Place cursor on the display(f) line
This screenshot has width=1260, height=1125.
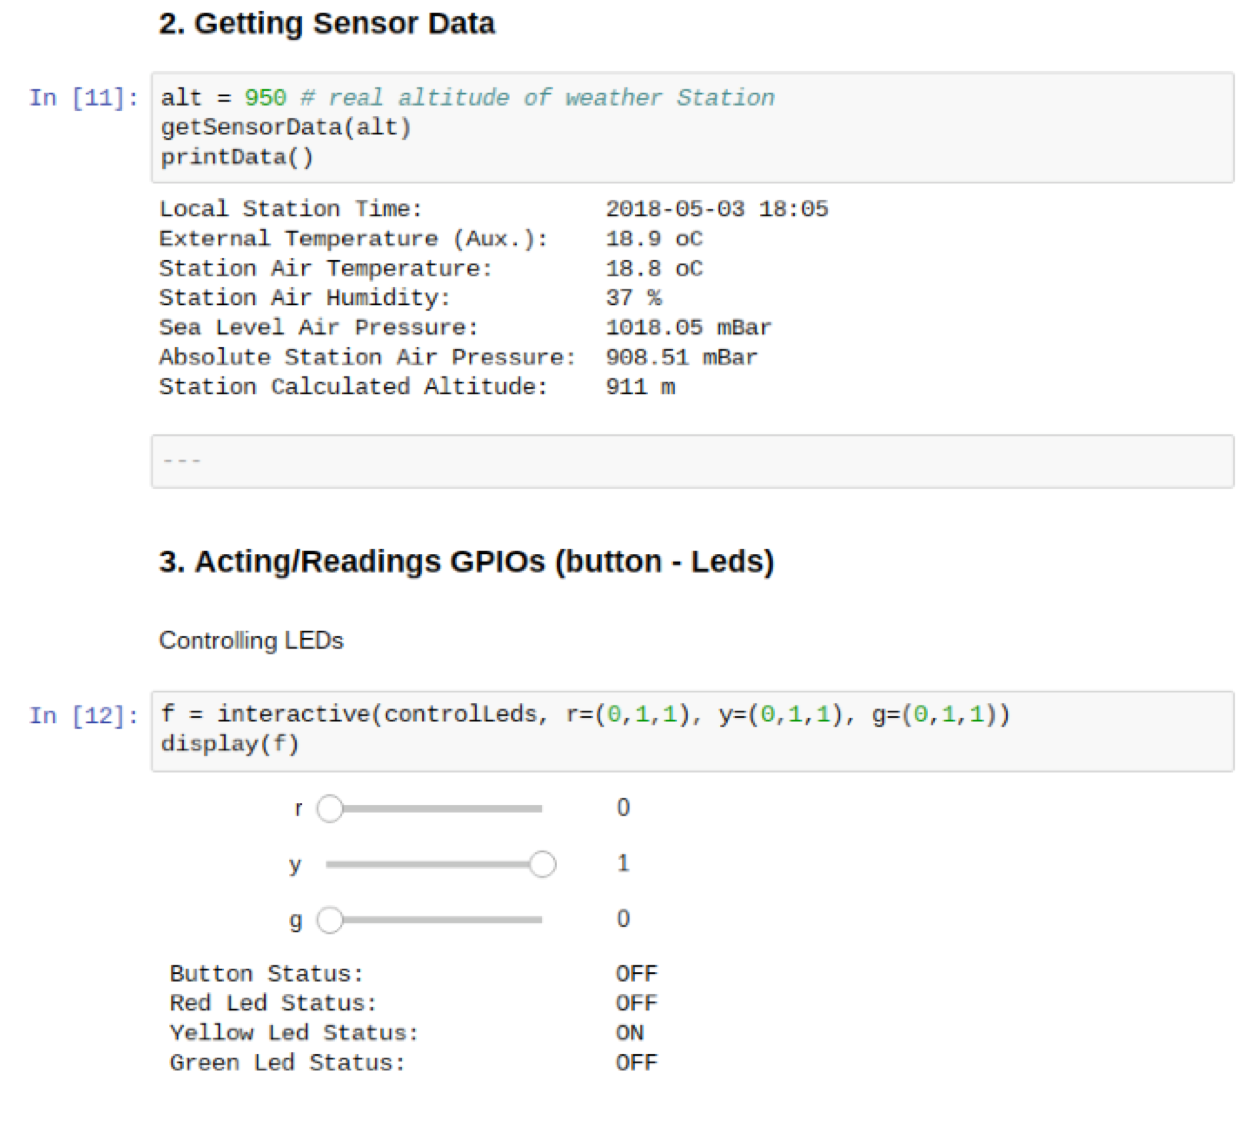[x=230, y=744]
